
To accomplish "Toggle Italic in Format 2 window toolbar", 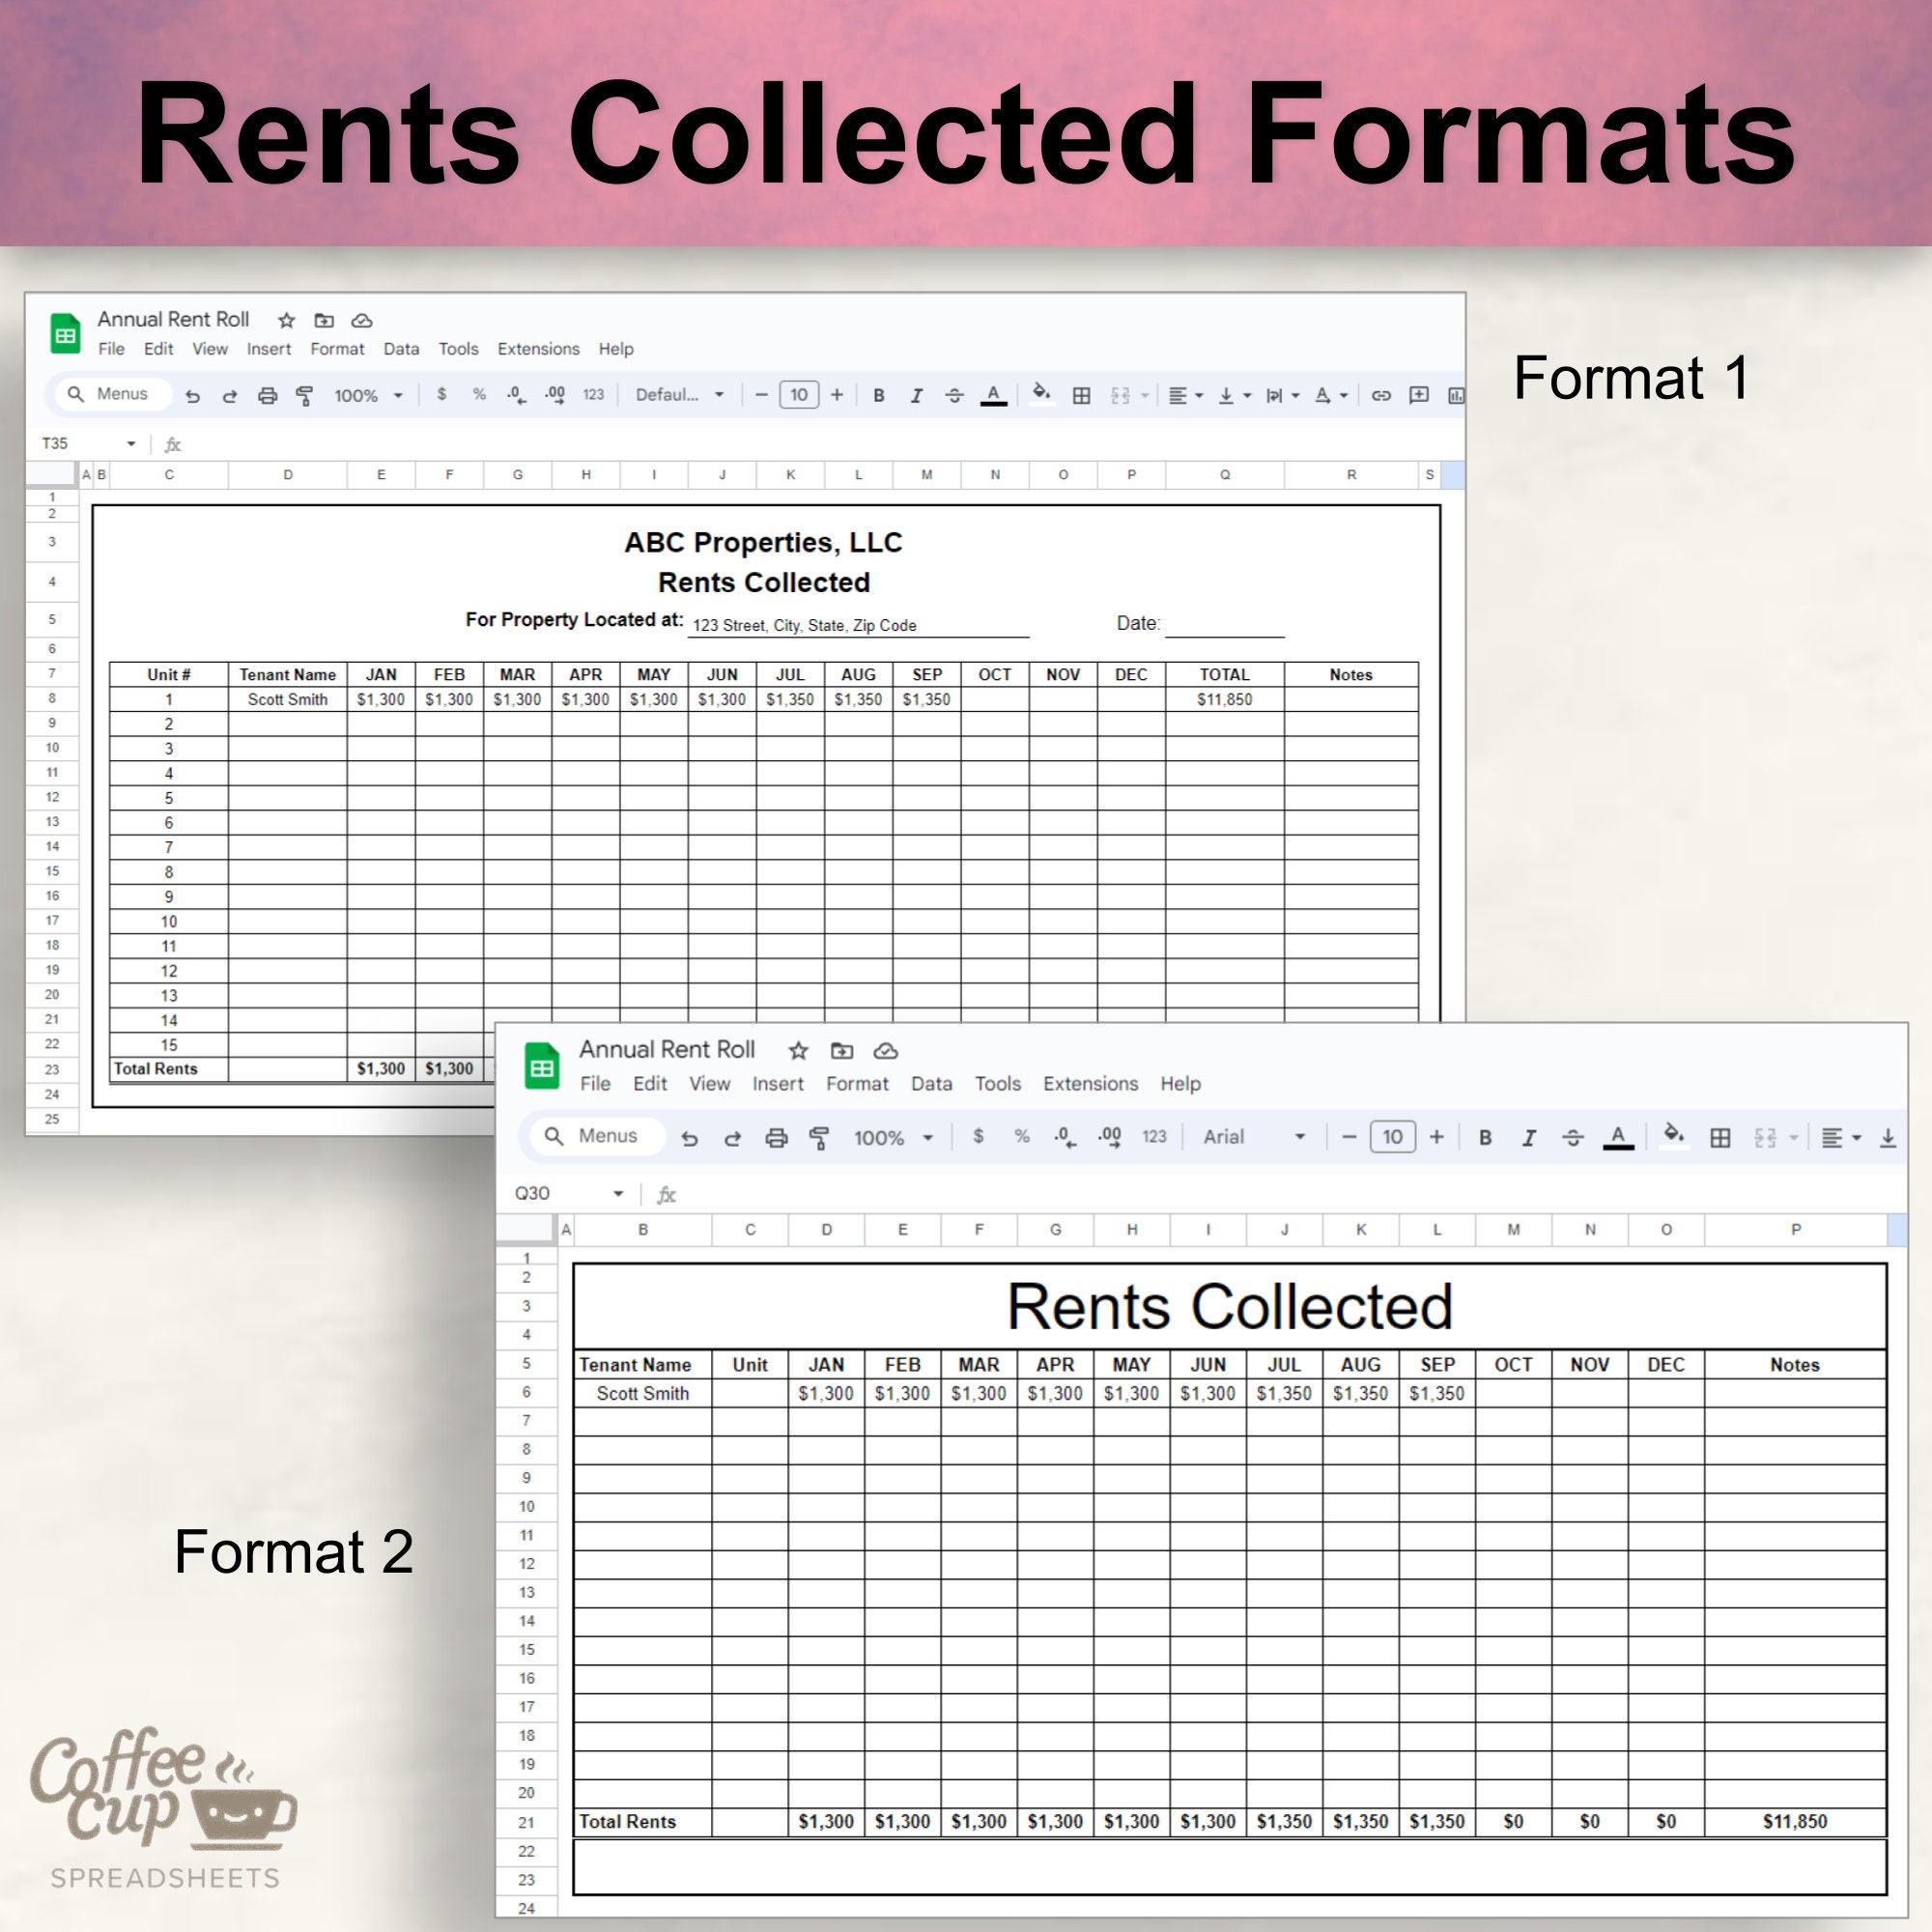I will pyautogui.click(x=1528, y=1137).
